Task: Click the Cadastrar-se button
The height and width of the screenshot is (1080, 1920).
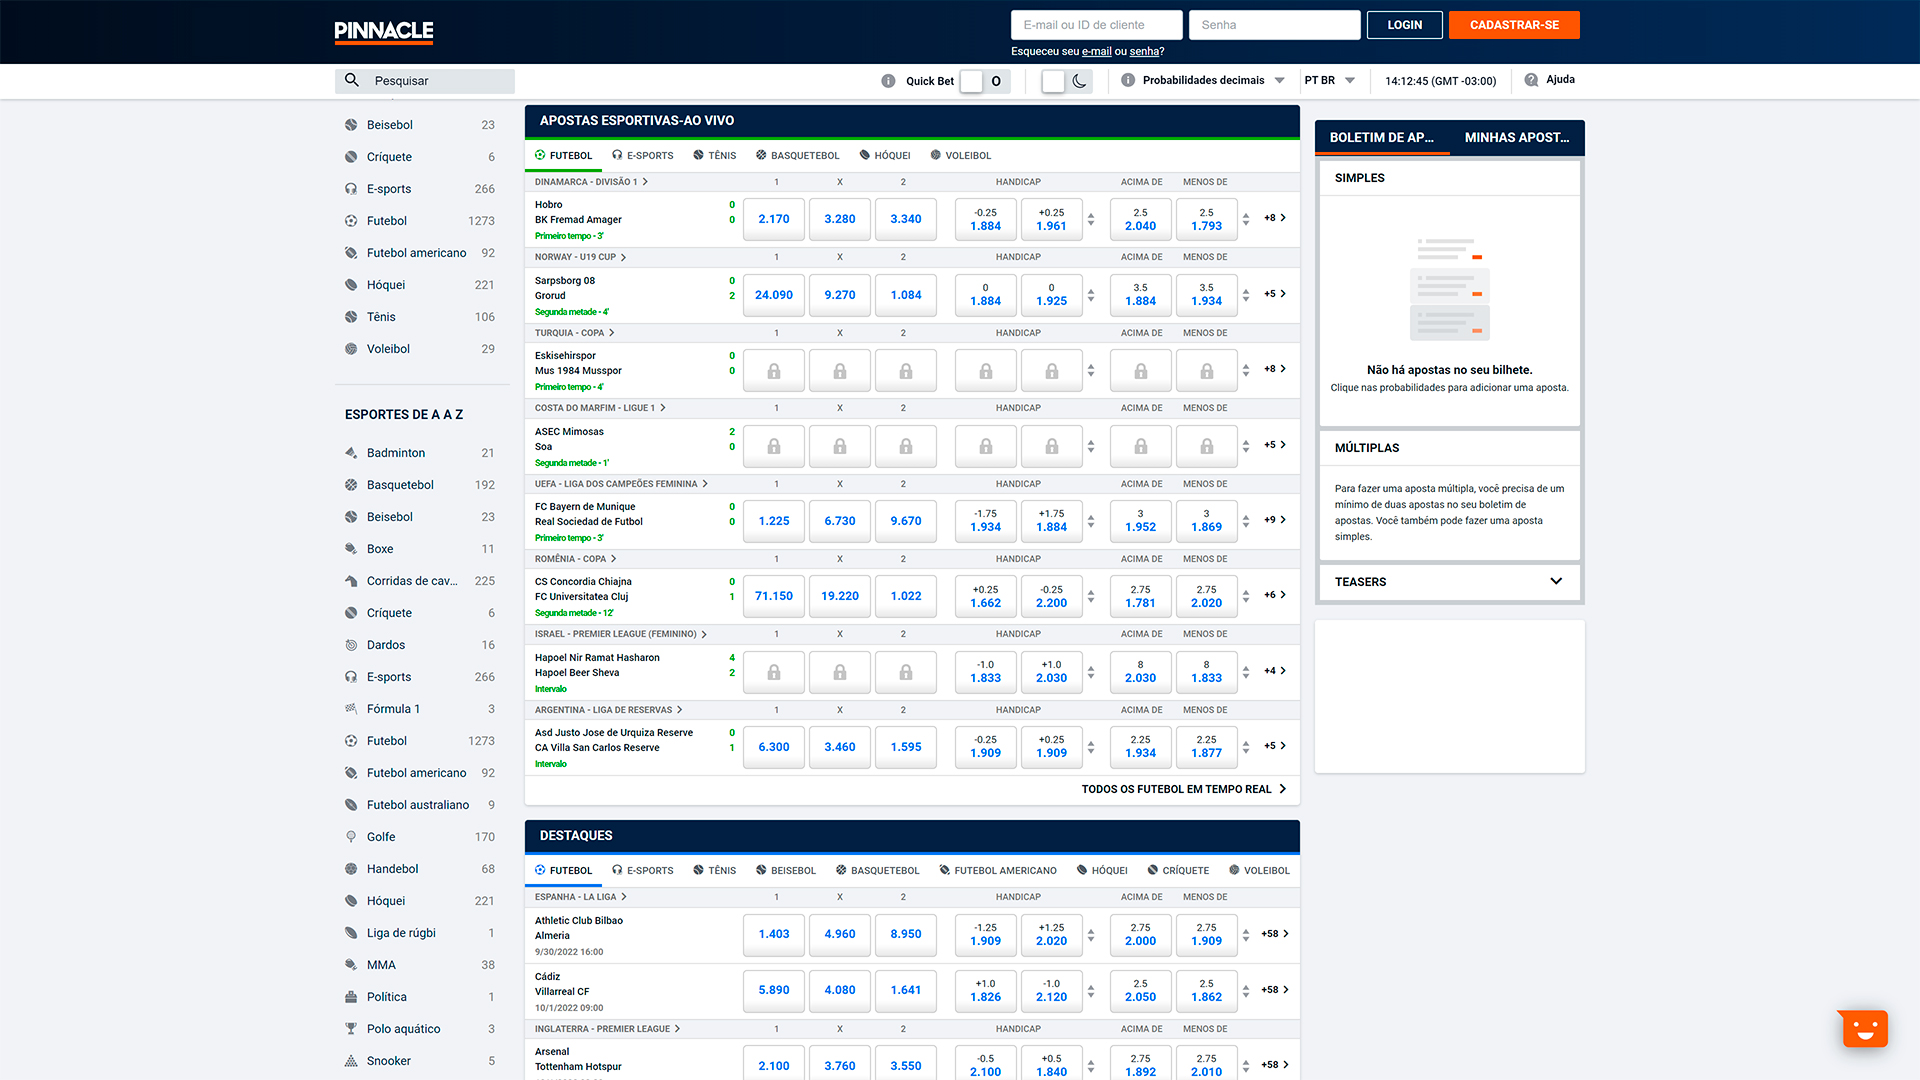Action: pyautogui.click(x=1514, y=25)
